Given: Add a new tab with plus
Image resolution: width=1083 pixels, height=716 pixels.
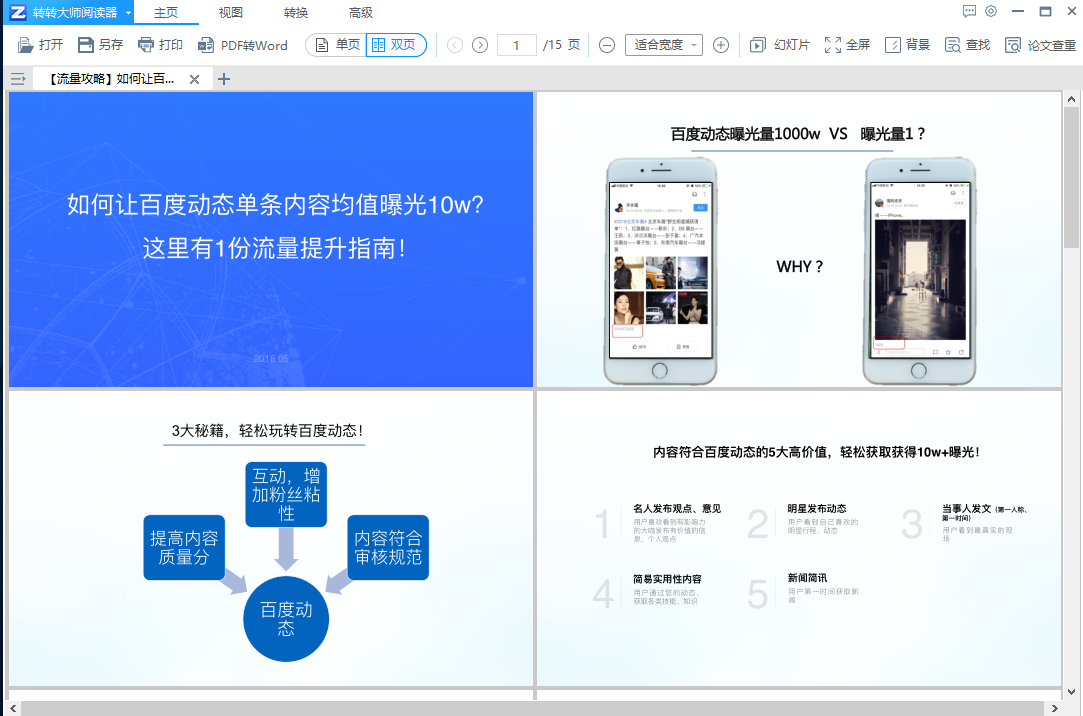Looking at the screenshot, I should click(x=224, y=79).
